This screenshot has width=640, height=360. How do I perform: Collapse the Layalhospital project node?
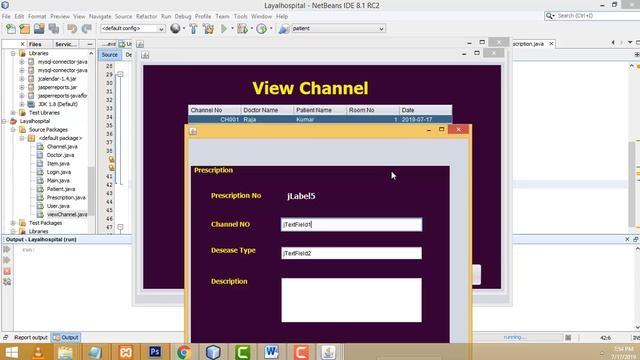[4, 121]
